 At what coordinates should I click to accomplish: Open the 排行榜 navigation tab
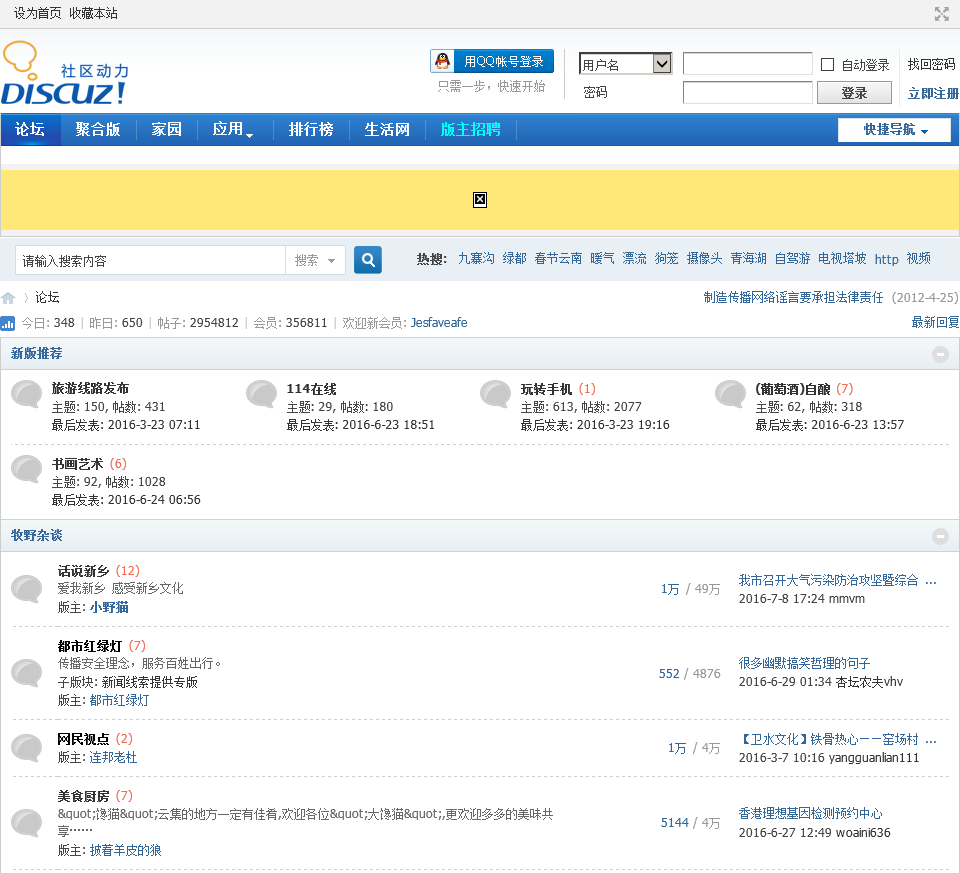click(311, 129)
